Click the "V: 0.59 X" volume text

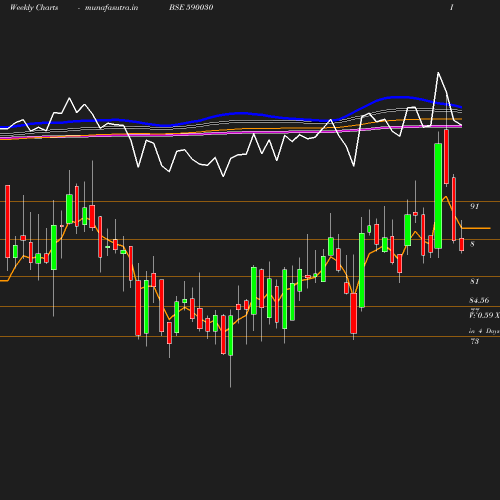[484, 315]
